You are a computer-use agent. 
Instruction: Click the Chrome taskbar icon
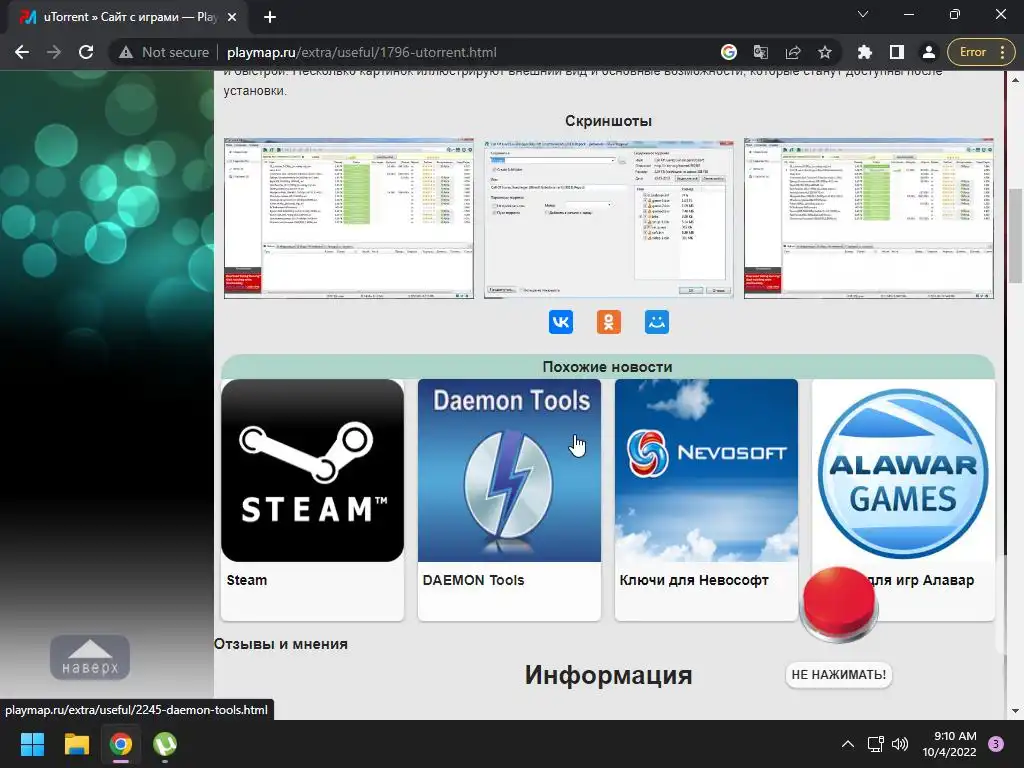(x=121, y=744)
